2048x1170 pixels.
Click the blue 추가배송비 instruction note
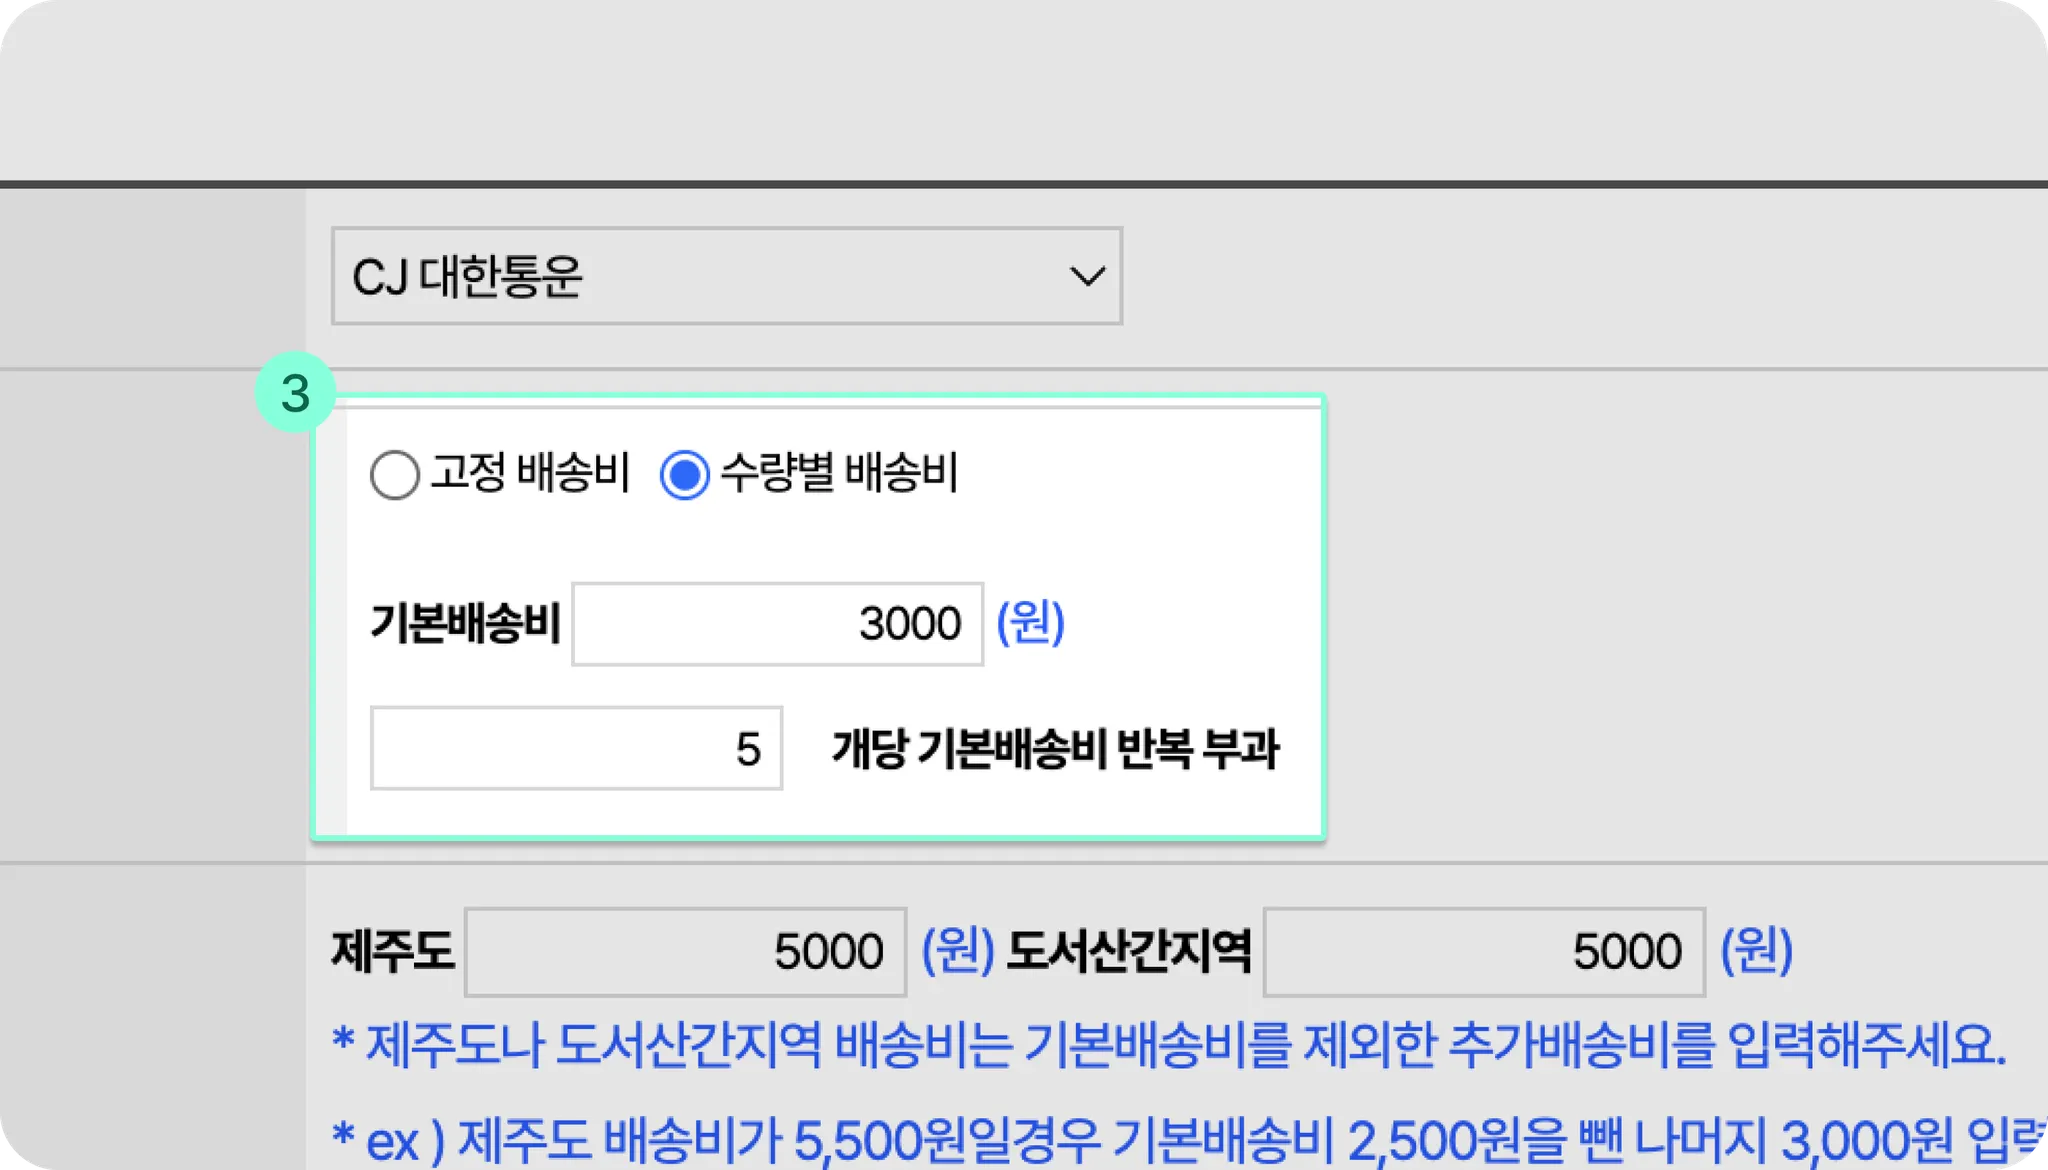coord(1168,1045)
